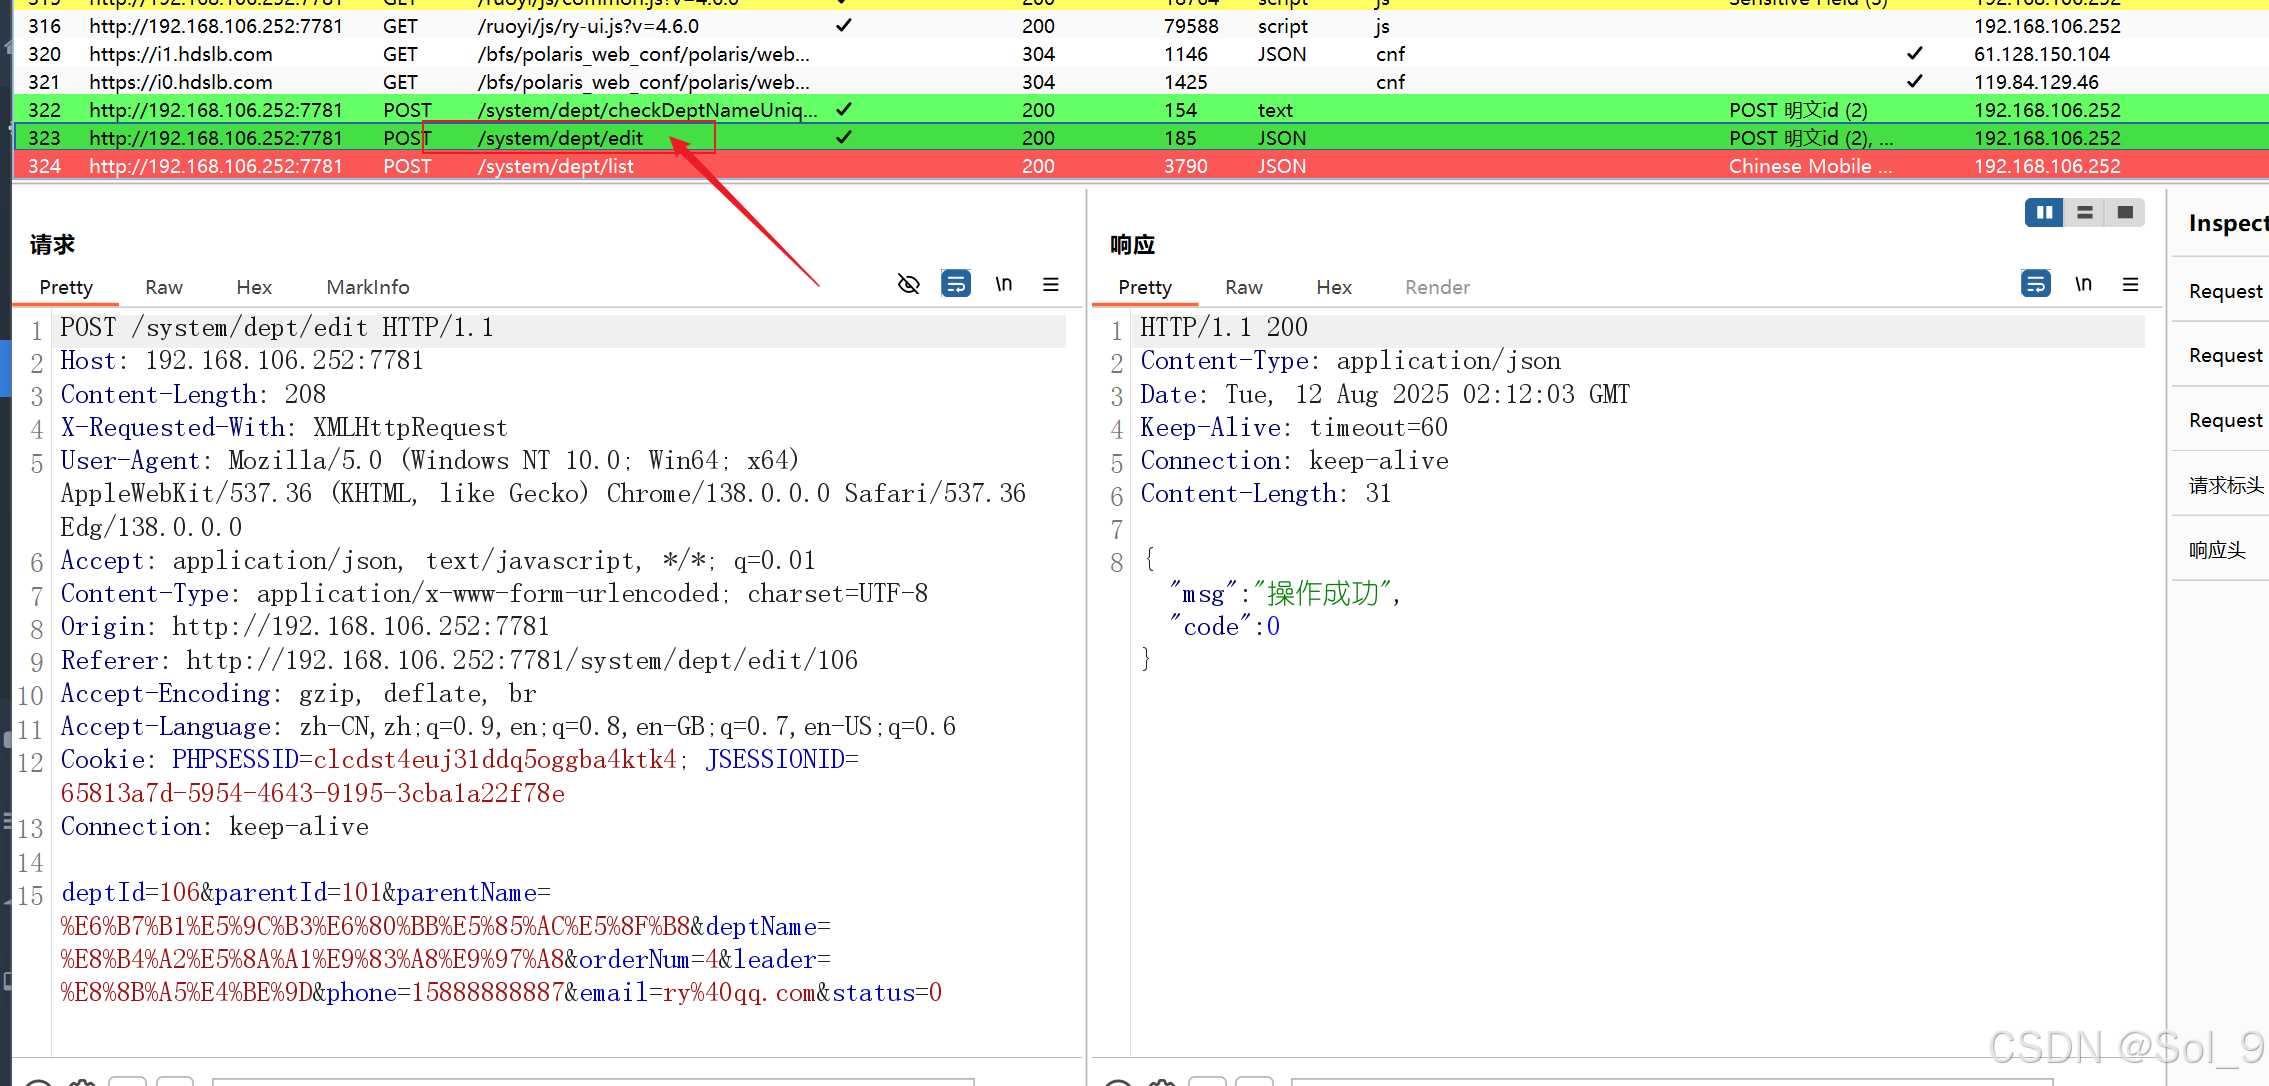Image resolution: width=2269 pixels, height=1086 pixels.
Task: Toggle newline \n display for the request
Action: [1004, 284]
